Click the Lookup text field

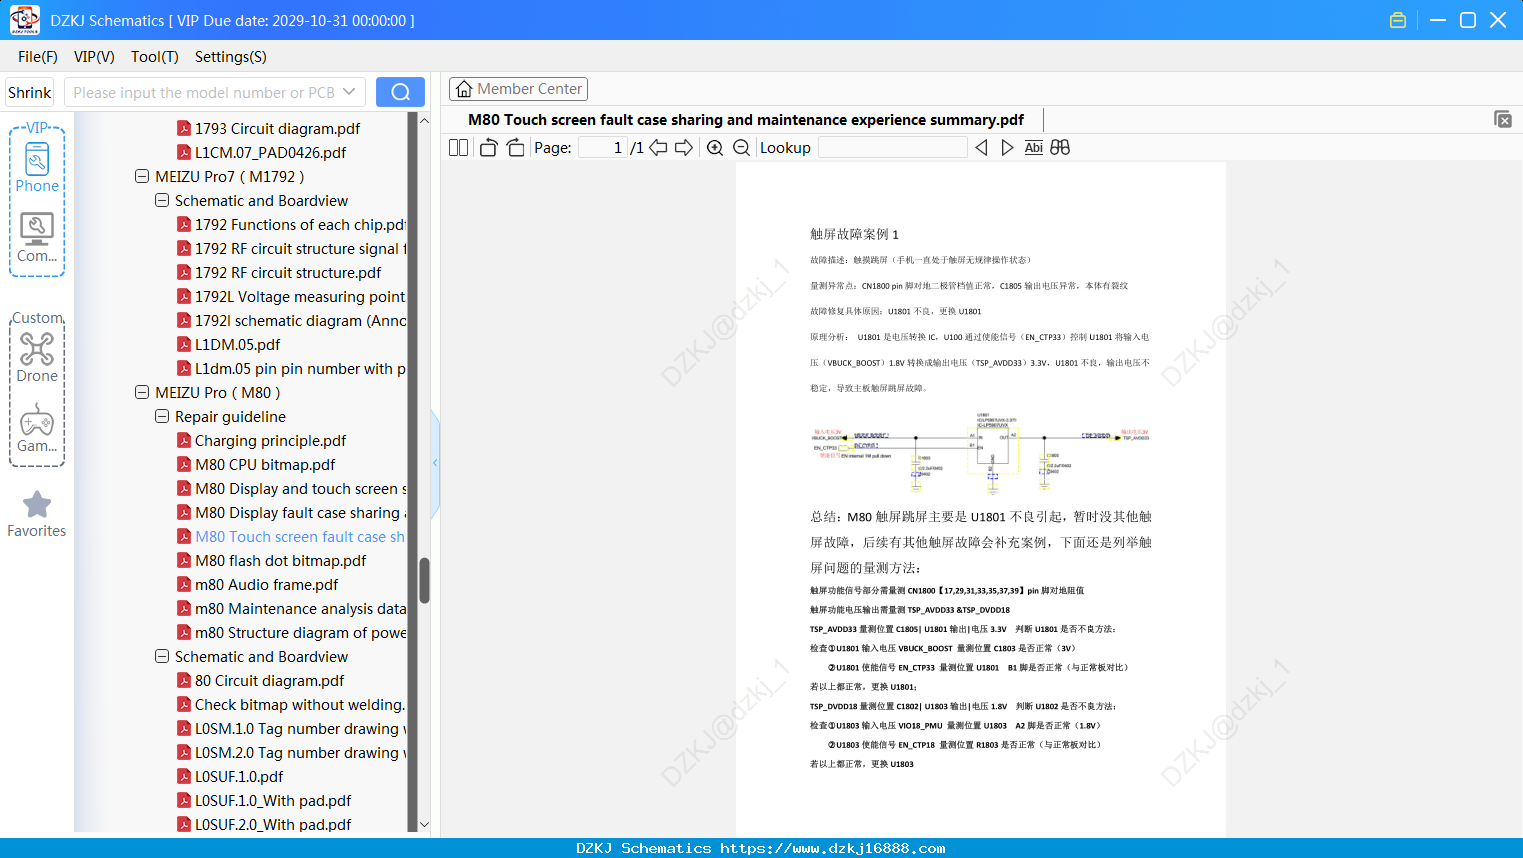892,147
